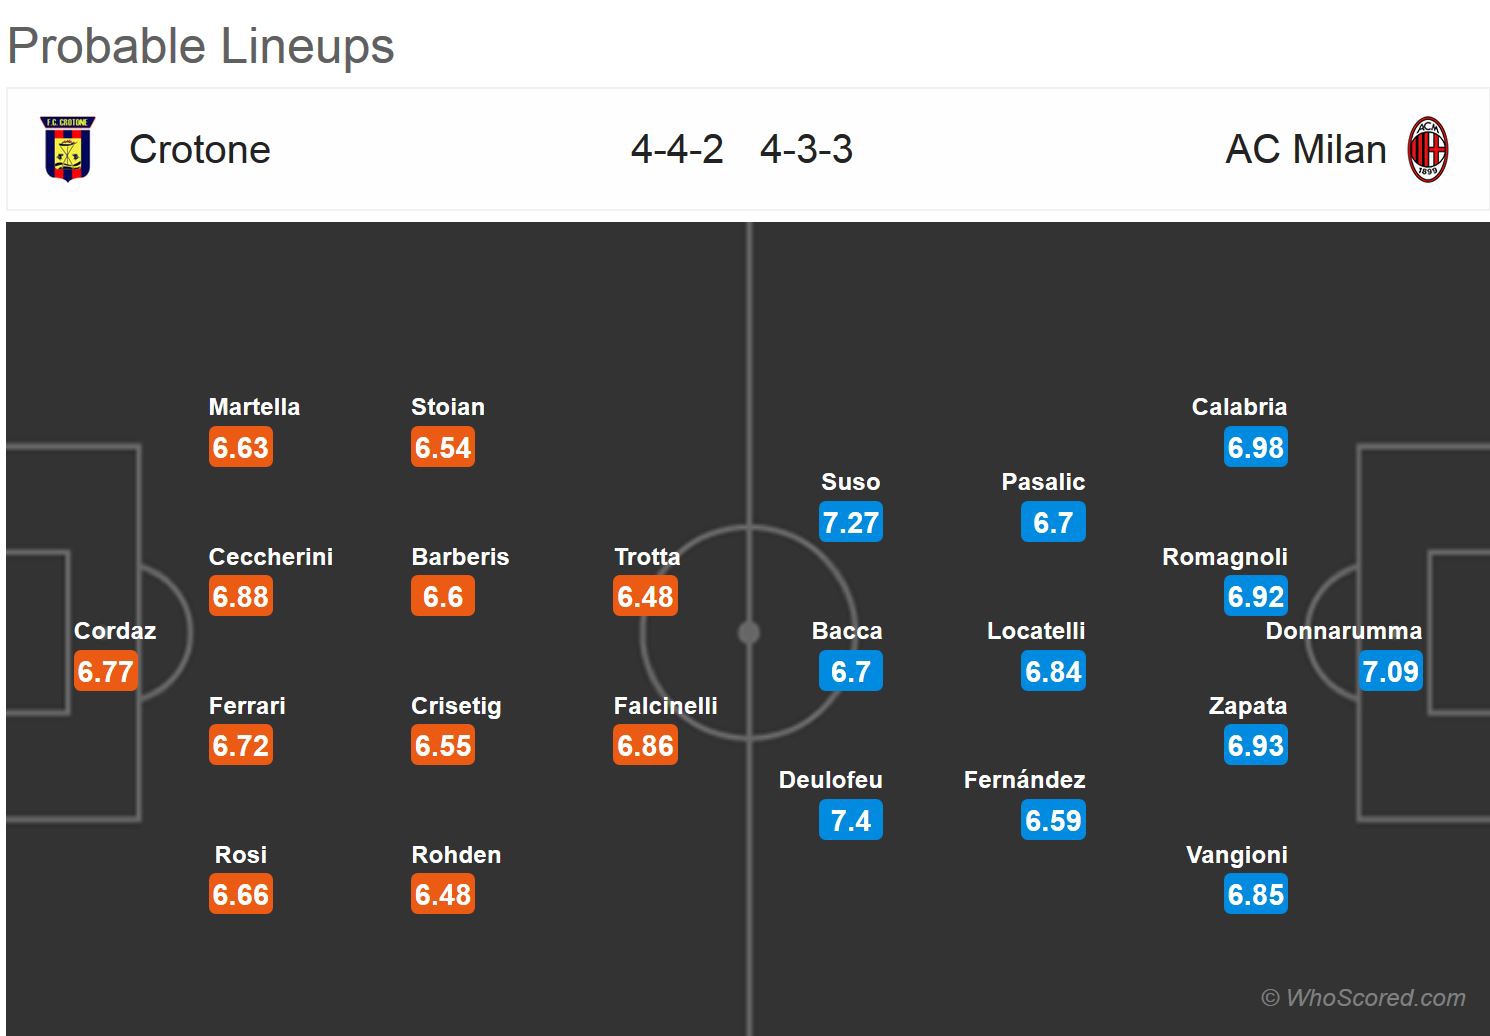Click Ceccherini's 6.88 rating badge

coord(241,597)
